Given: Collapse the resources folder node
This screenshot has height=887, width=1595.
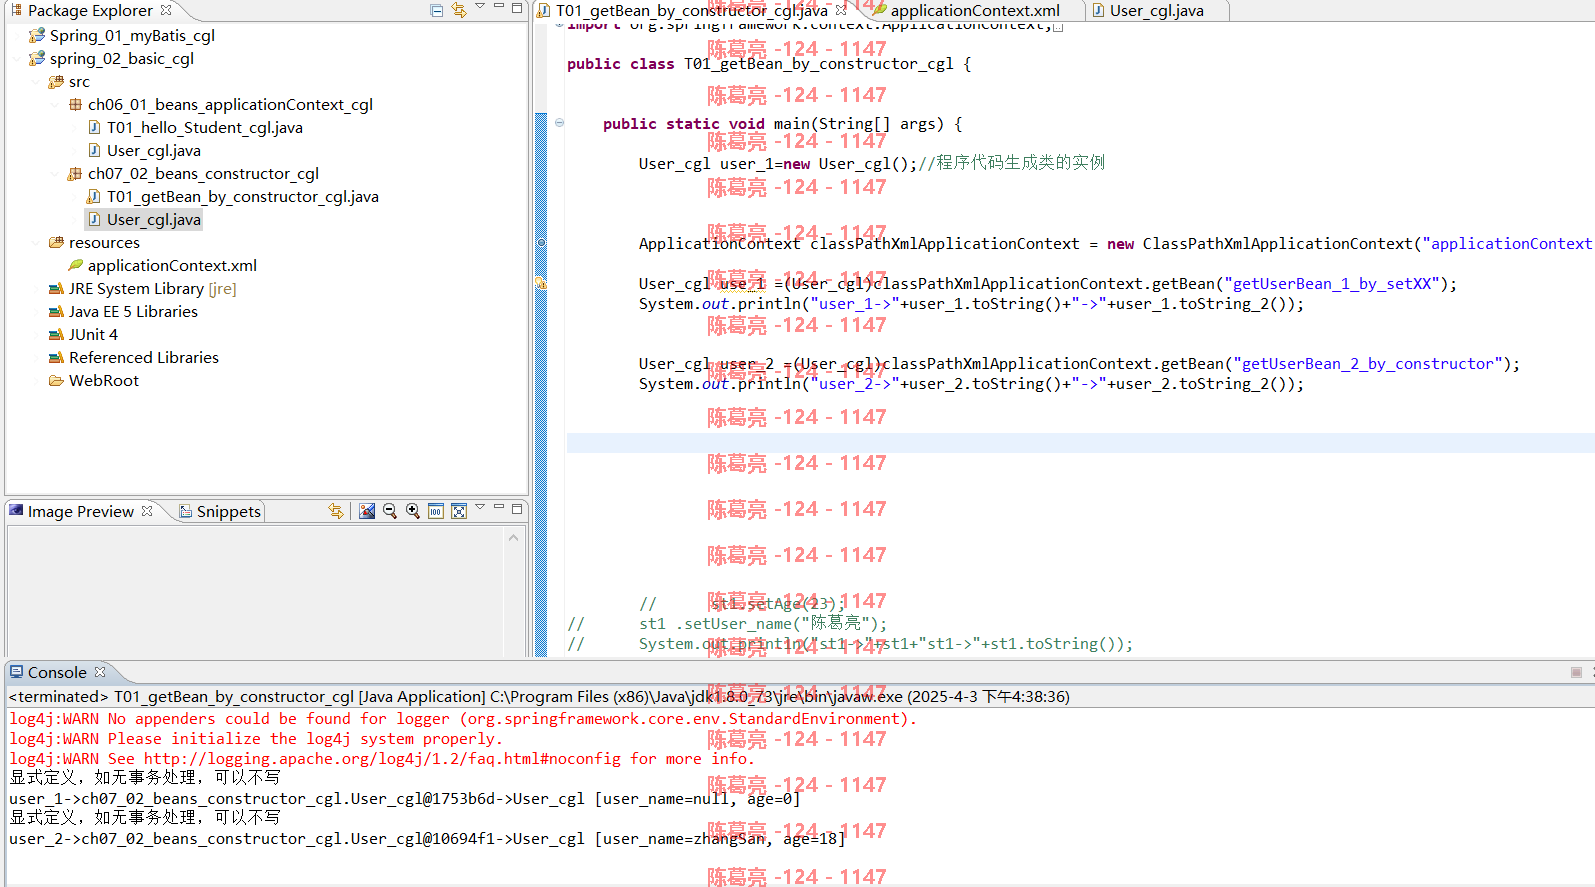Looking at the screenshot, I should point(36,243).
